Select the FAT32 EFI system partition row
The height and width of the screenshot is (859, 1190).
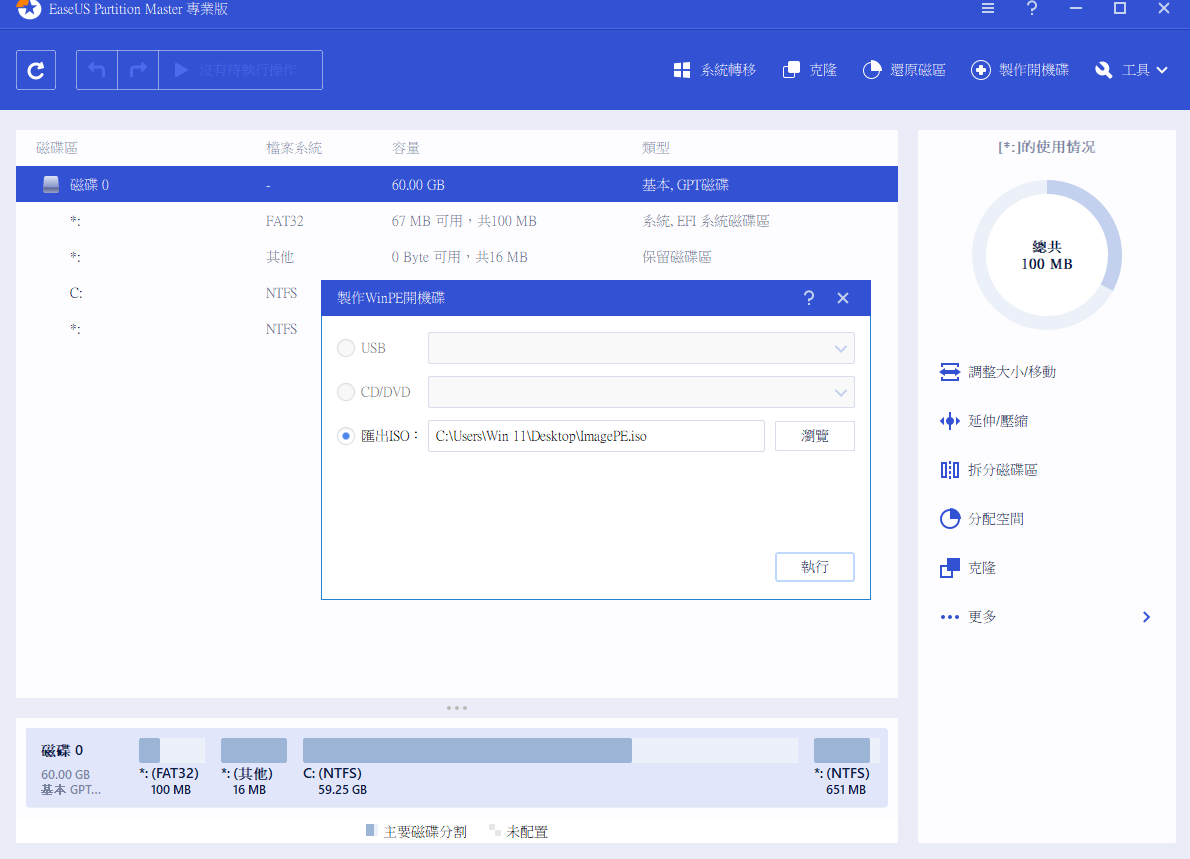point(457,221)
